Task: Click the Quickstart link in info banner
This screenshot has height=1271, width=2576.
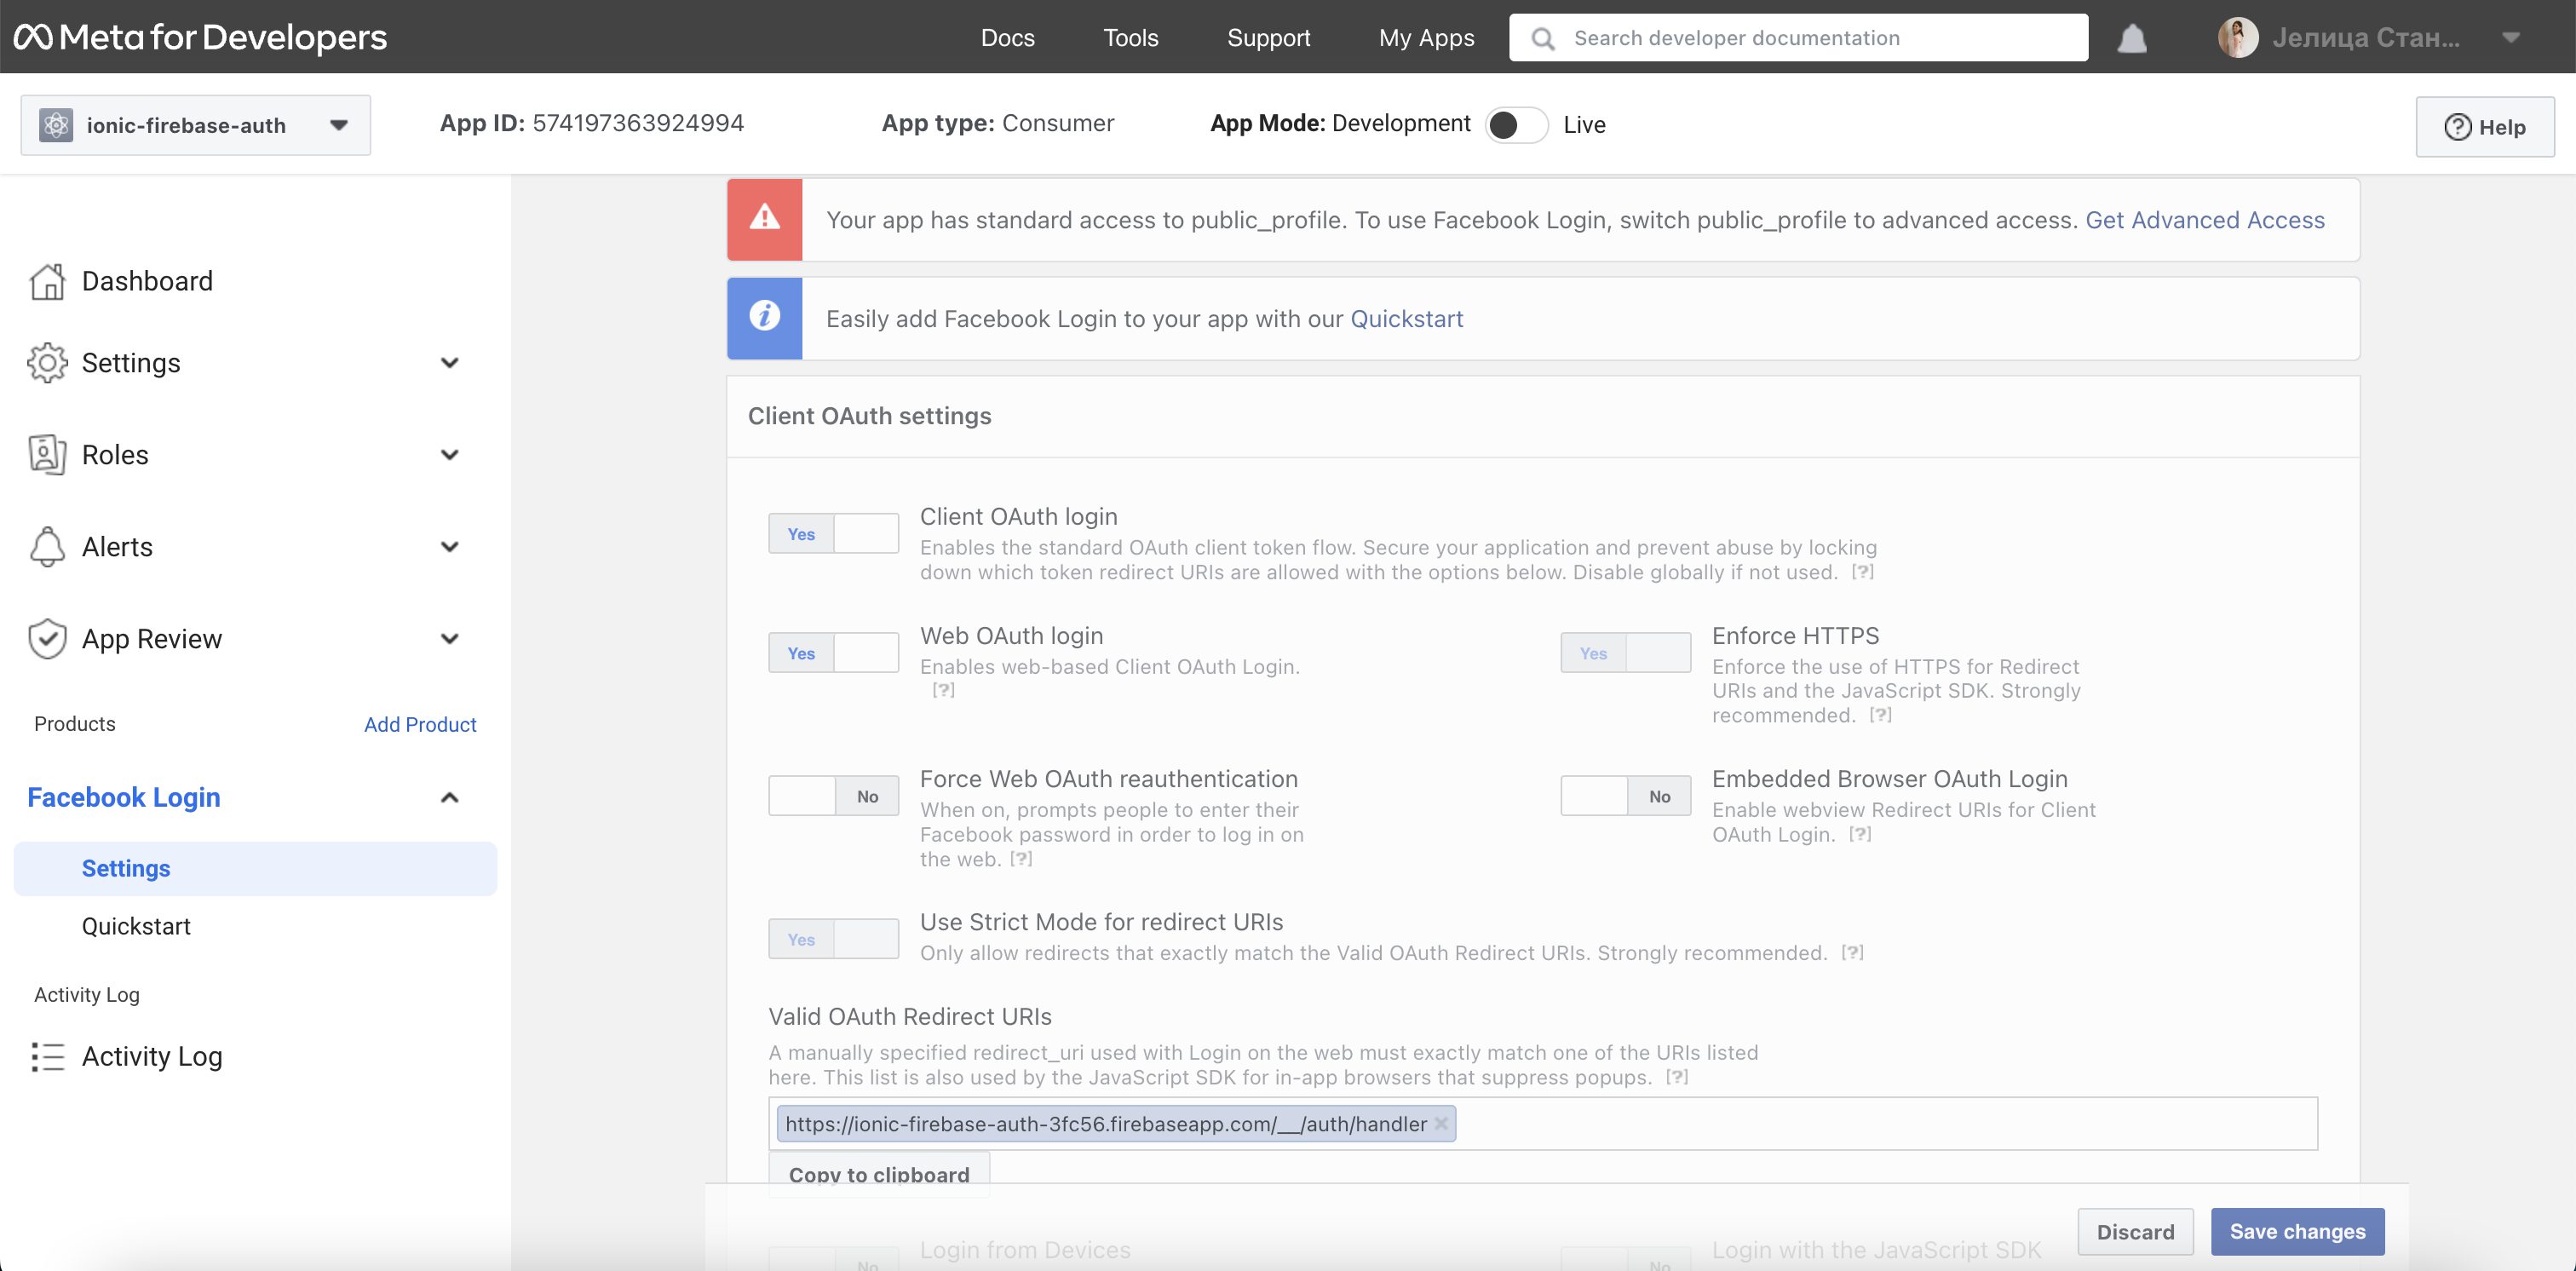Action: point(1406,317)
